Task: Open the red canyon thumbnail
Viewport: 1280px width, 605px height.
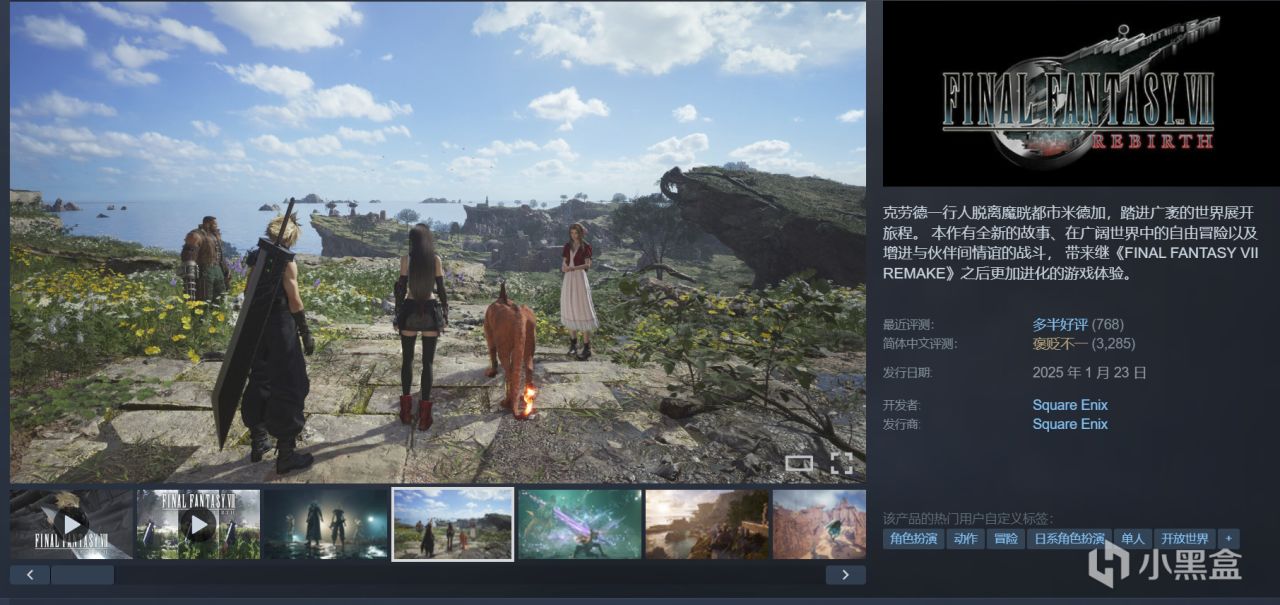Action: click(819, 524)
